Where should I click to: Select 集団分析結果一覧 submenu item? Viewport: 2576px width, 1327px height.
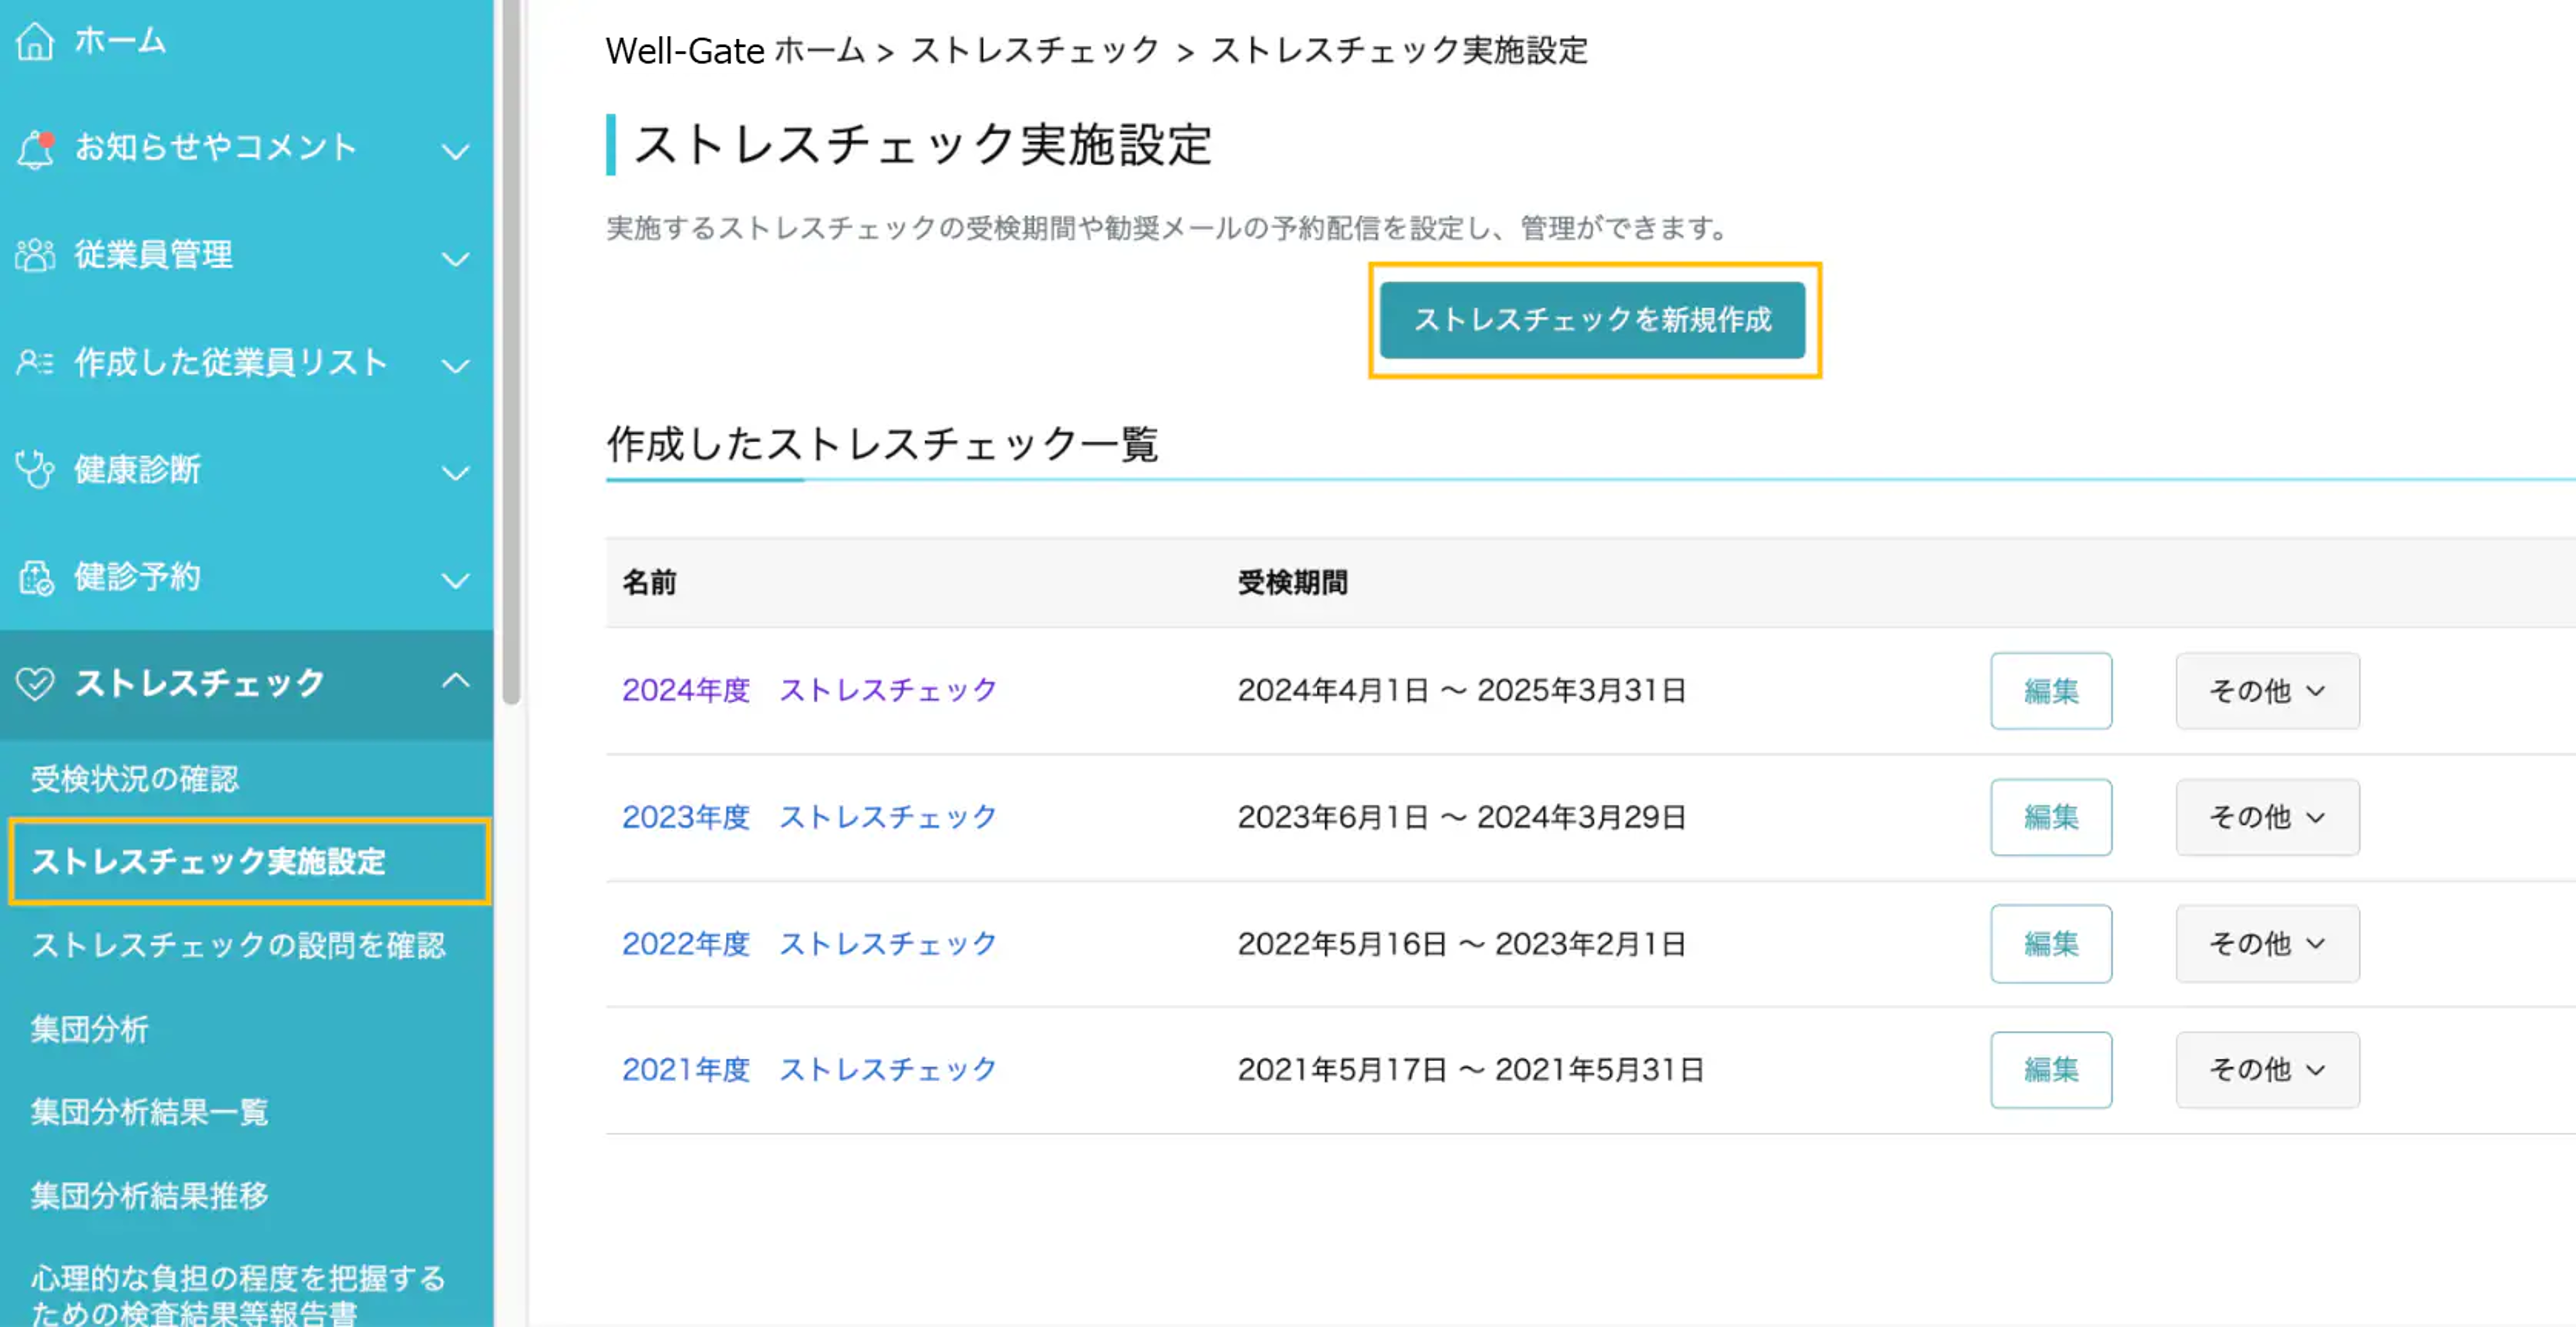pos(149,1112)
